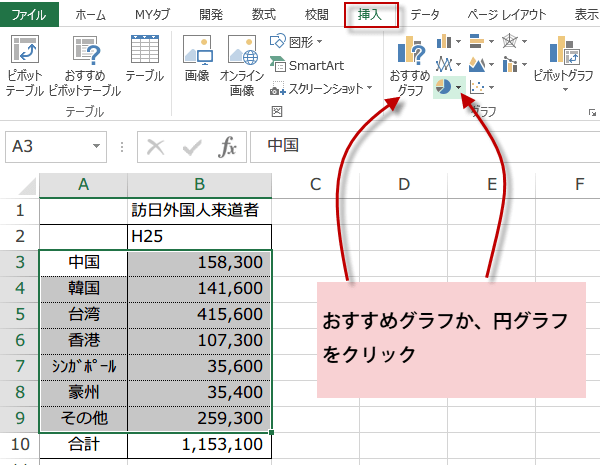This screenshot has width=600, height=465.
Task: Select the 挿入 (Insert) tab
Action: [x=370, y=15]
